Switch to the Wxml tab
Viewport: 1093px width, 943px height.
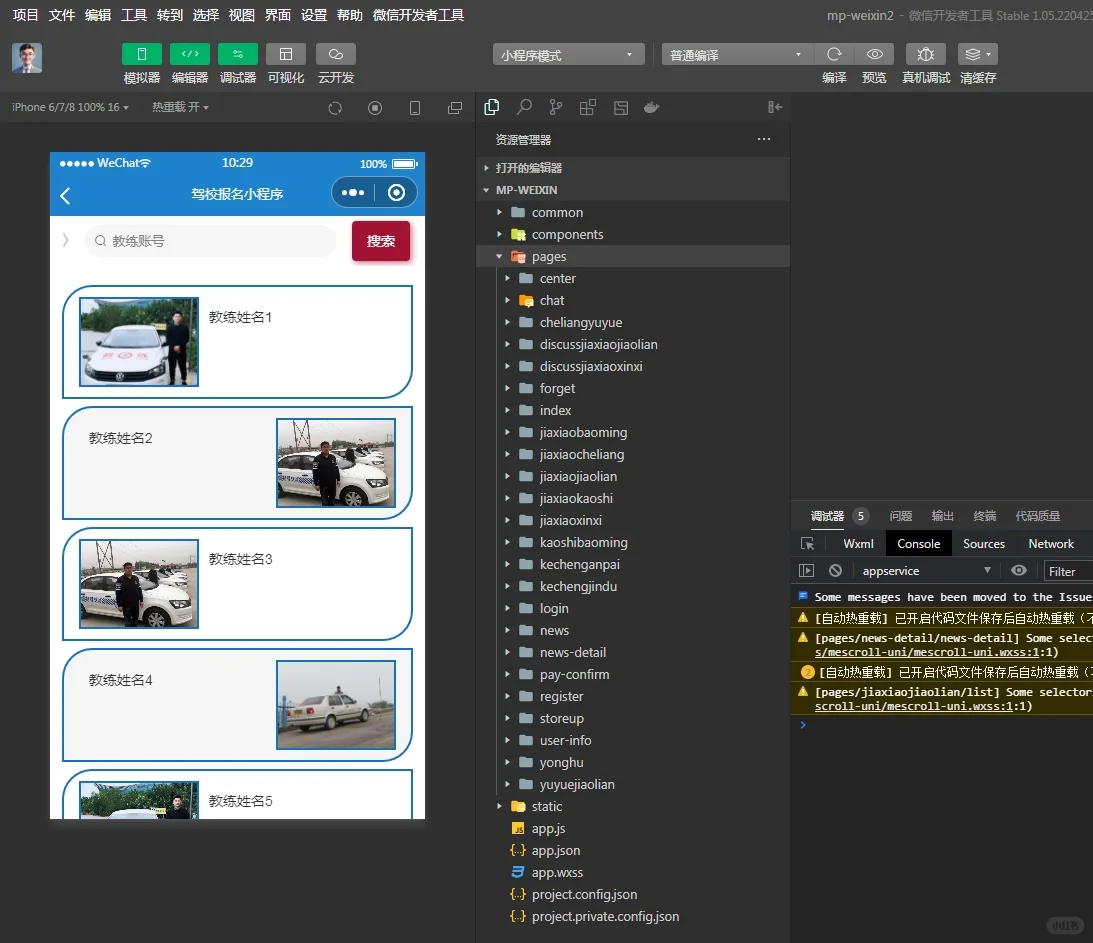(x=858, y=544)
